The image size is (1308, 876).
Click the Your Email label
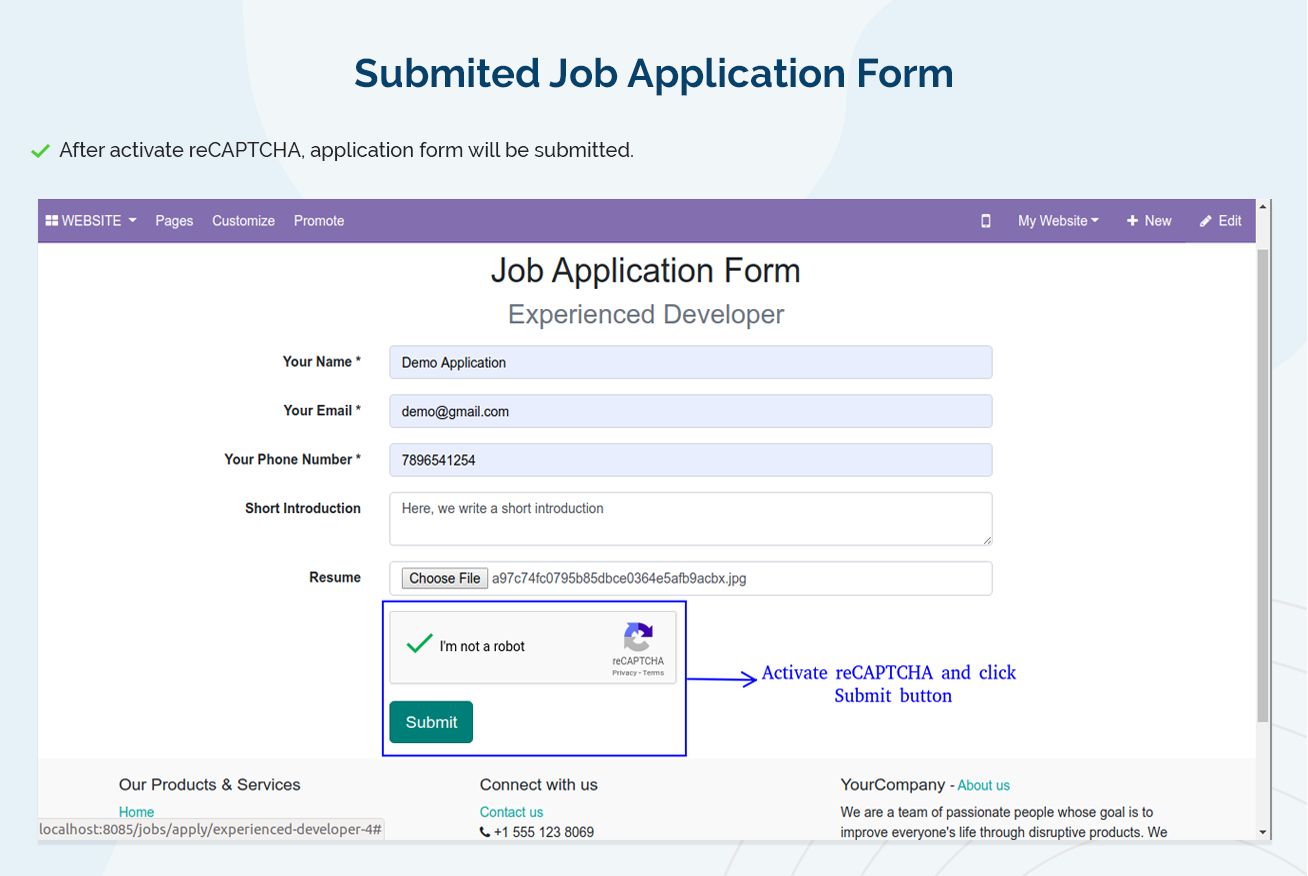[x=322, y=411]
